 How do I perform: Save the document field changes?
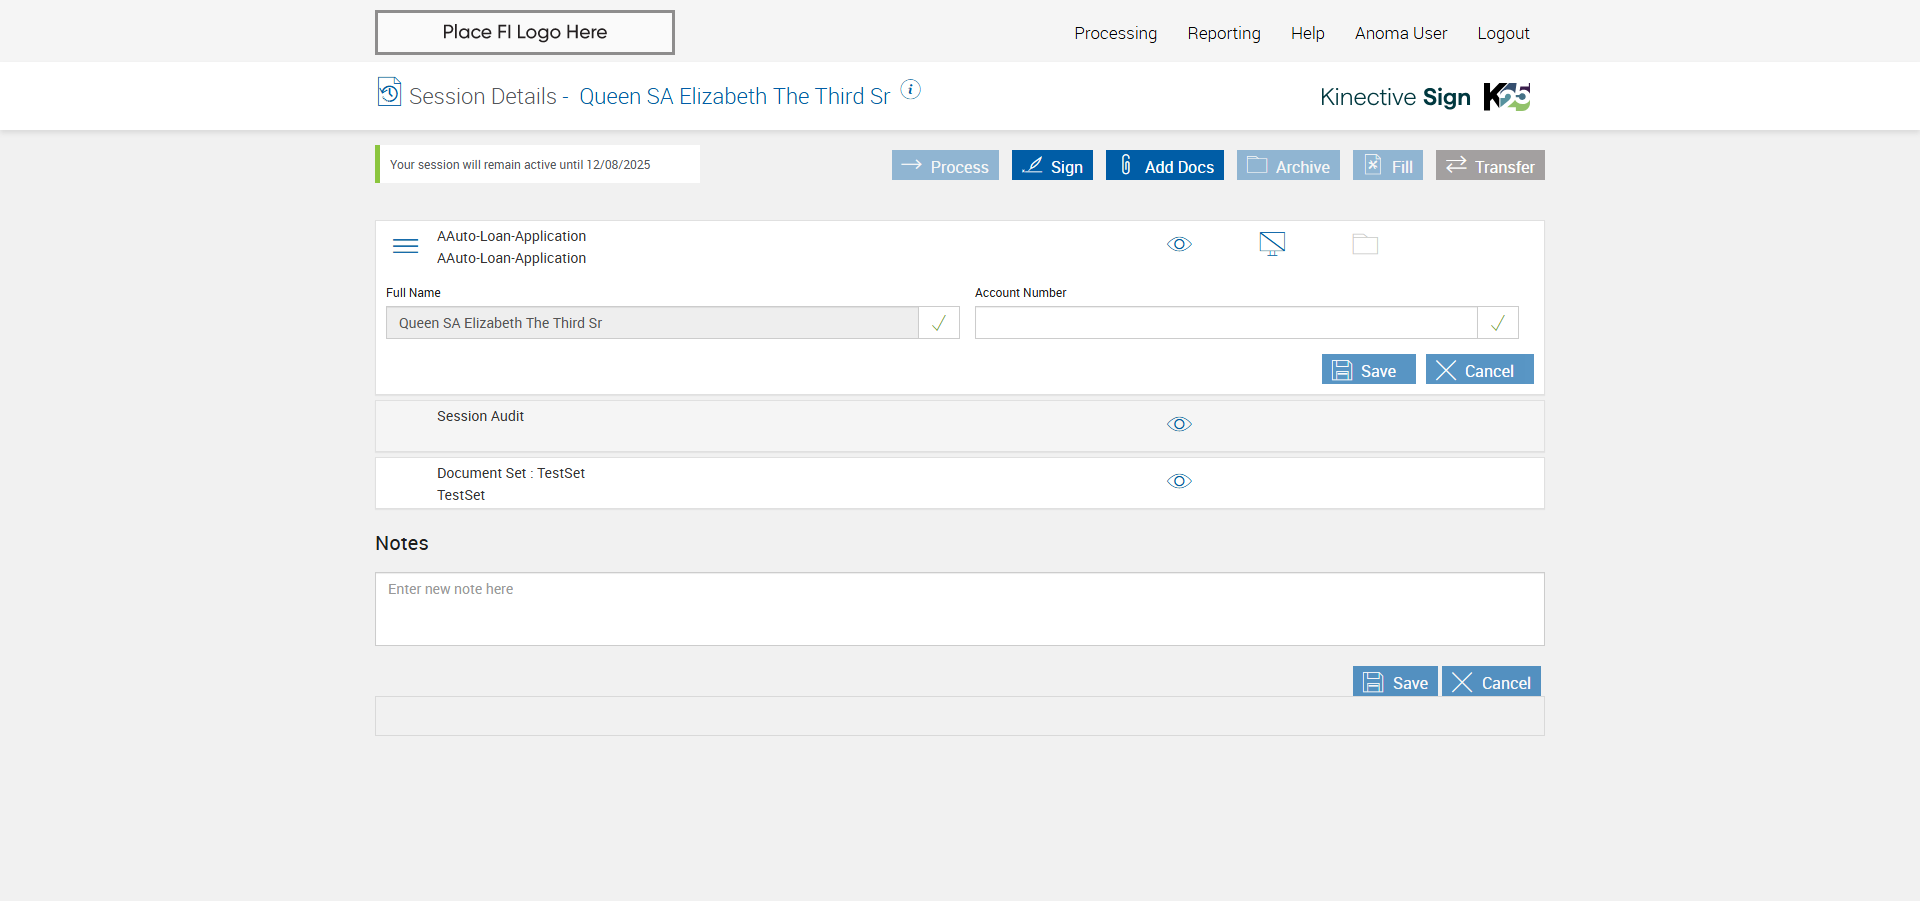coord(1367,370)
